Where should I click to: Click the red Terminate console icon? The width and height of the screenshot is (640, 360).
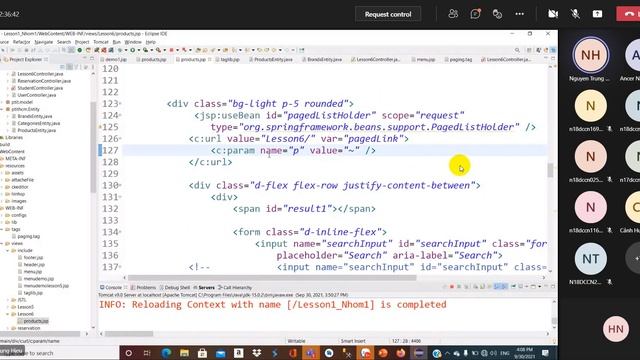pos(452,287)
